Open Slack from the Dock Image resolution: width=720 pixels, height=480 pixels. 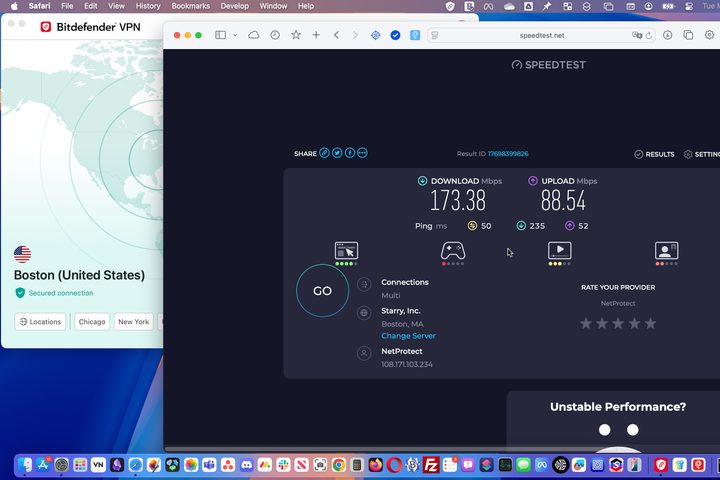click(x=283, y=465)
